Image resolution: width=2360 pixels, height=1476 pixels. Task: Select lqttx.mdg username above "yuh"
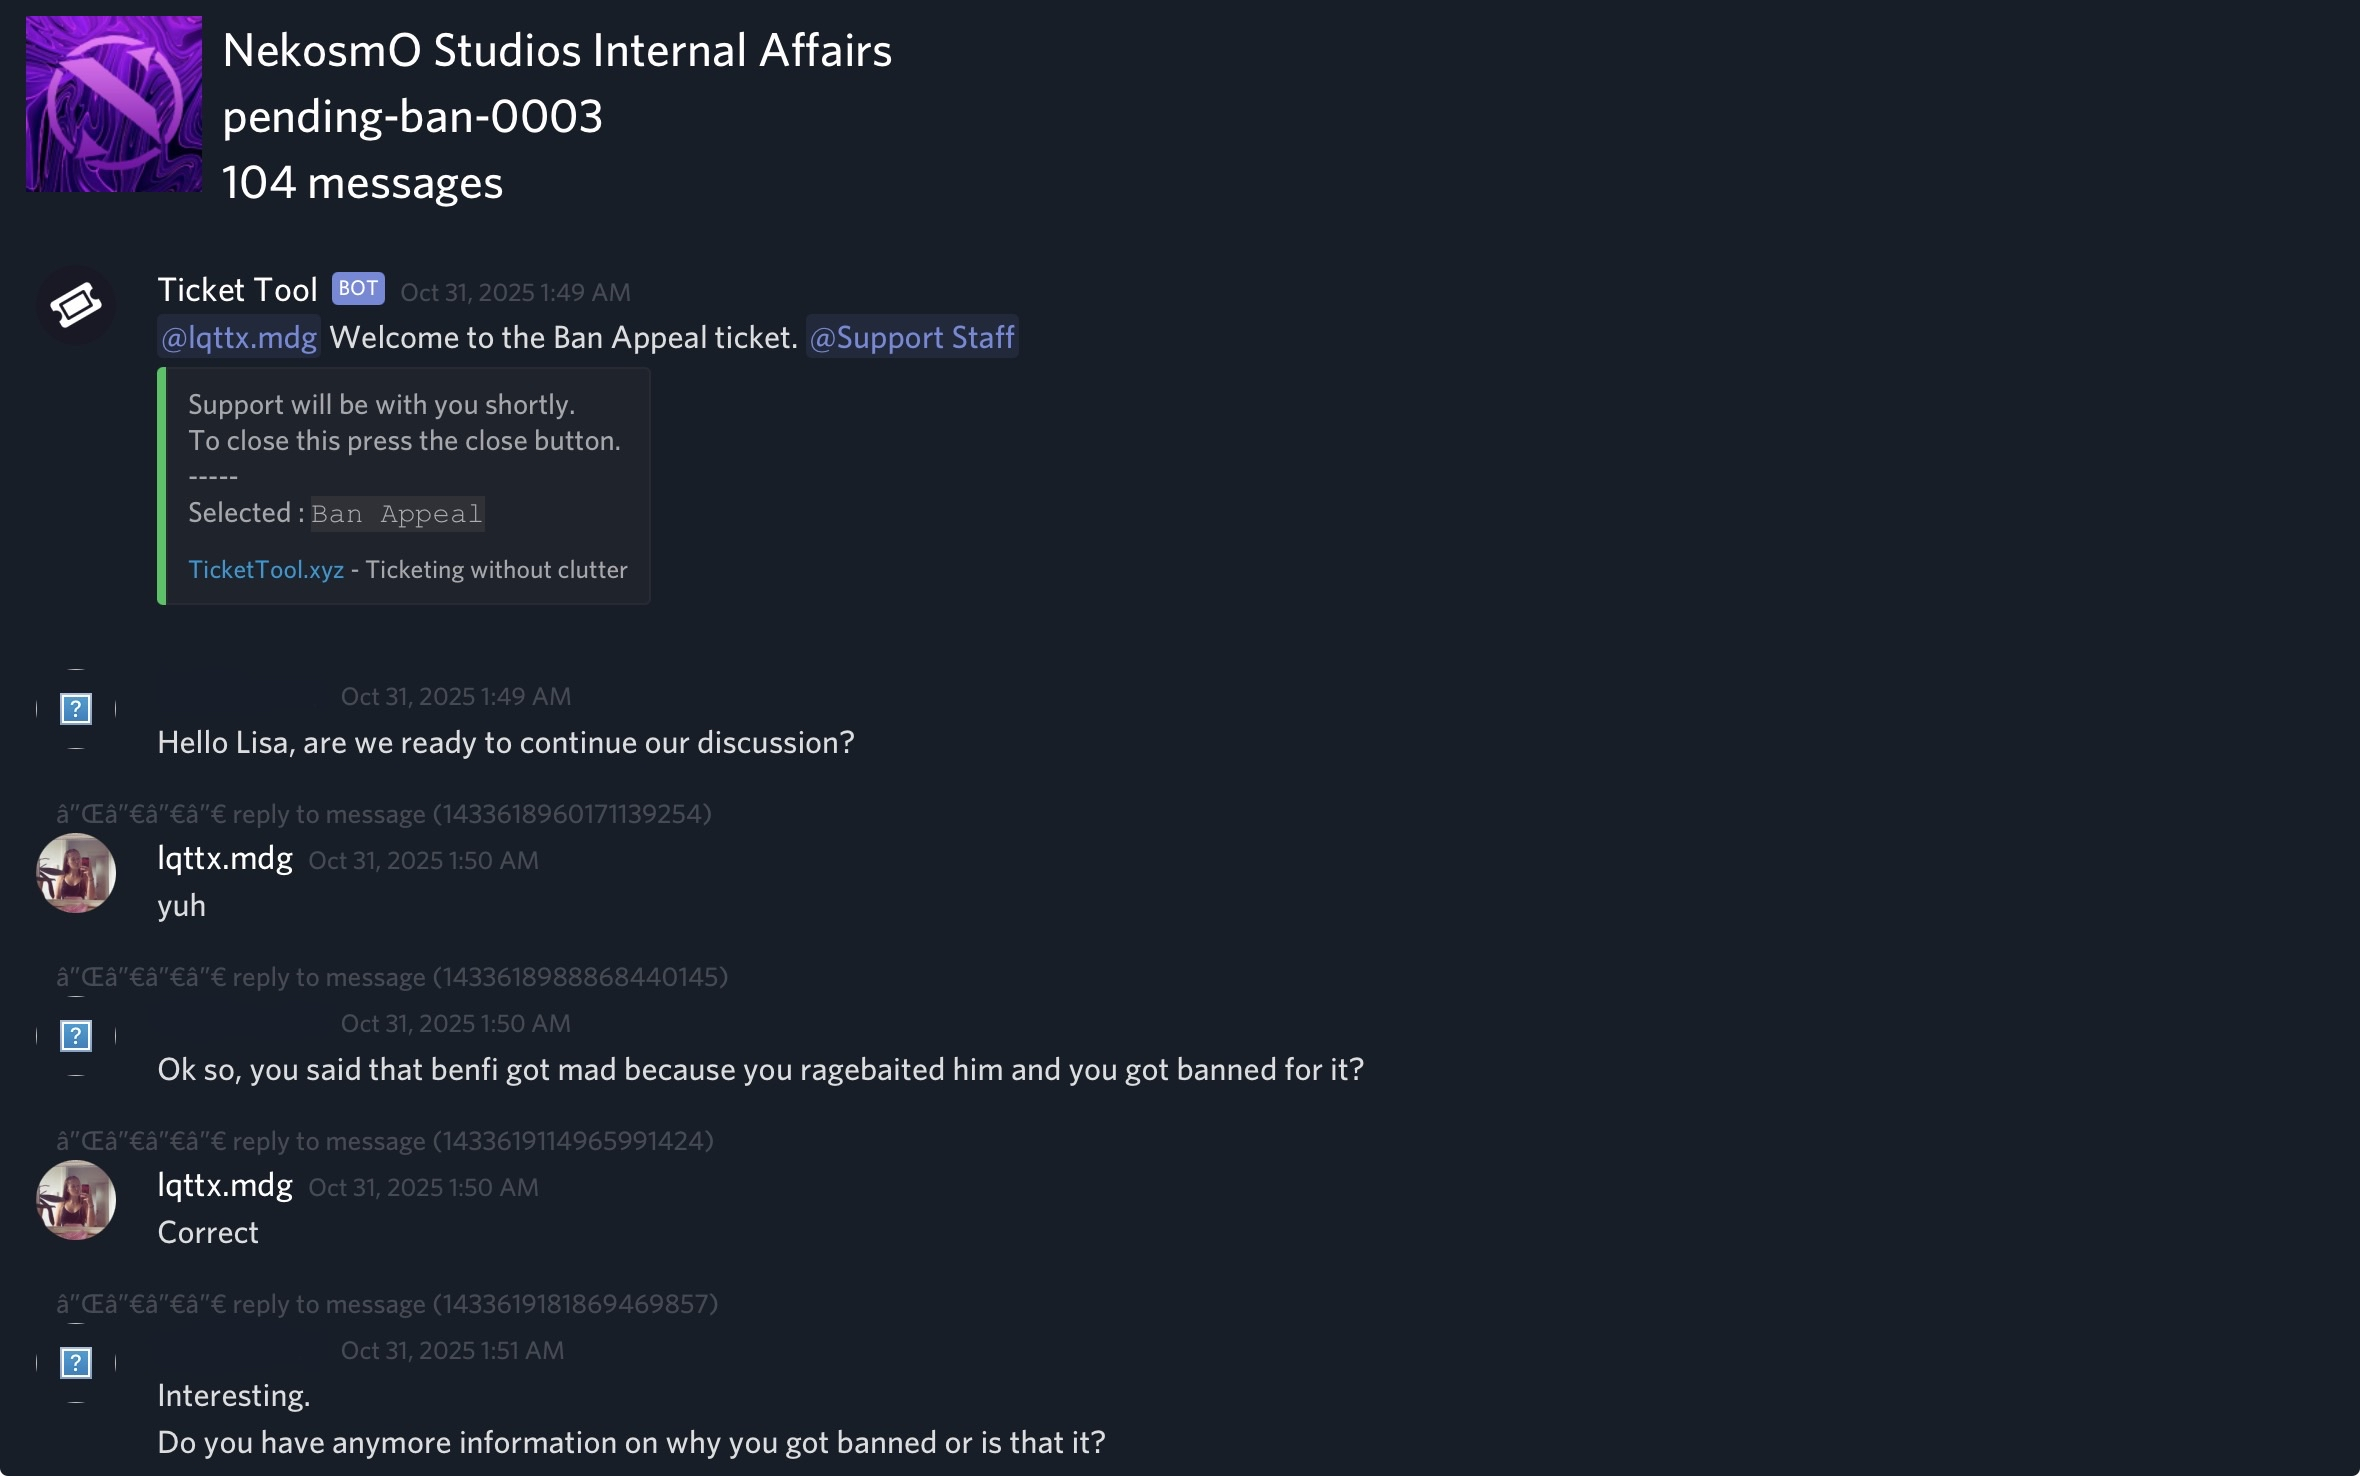click(225, 858)
